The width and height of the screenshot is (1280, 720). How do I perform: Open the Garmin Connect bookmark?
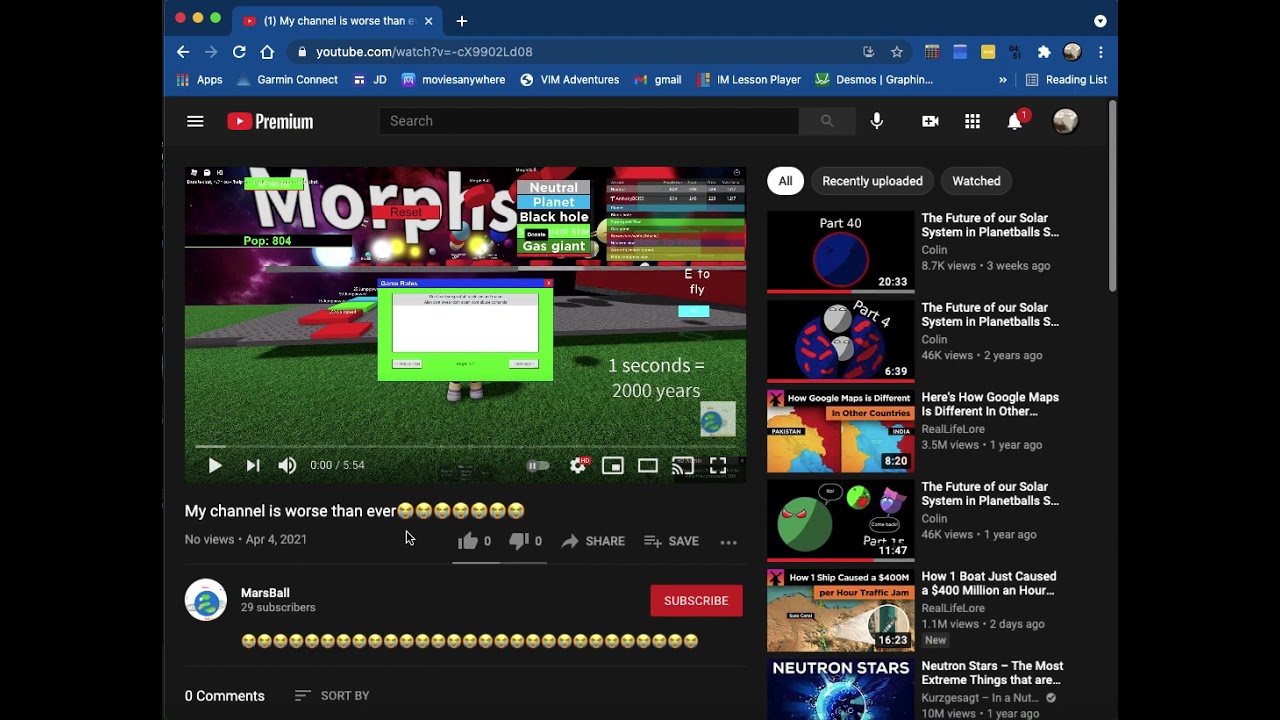[287, 80]
